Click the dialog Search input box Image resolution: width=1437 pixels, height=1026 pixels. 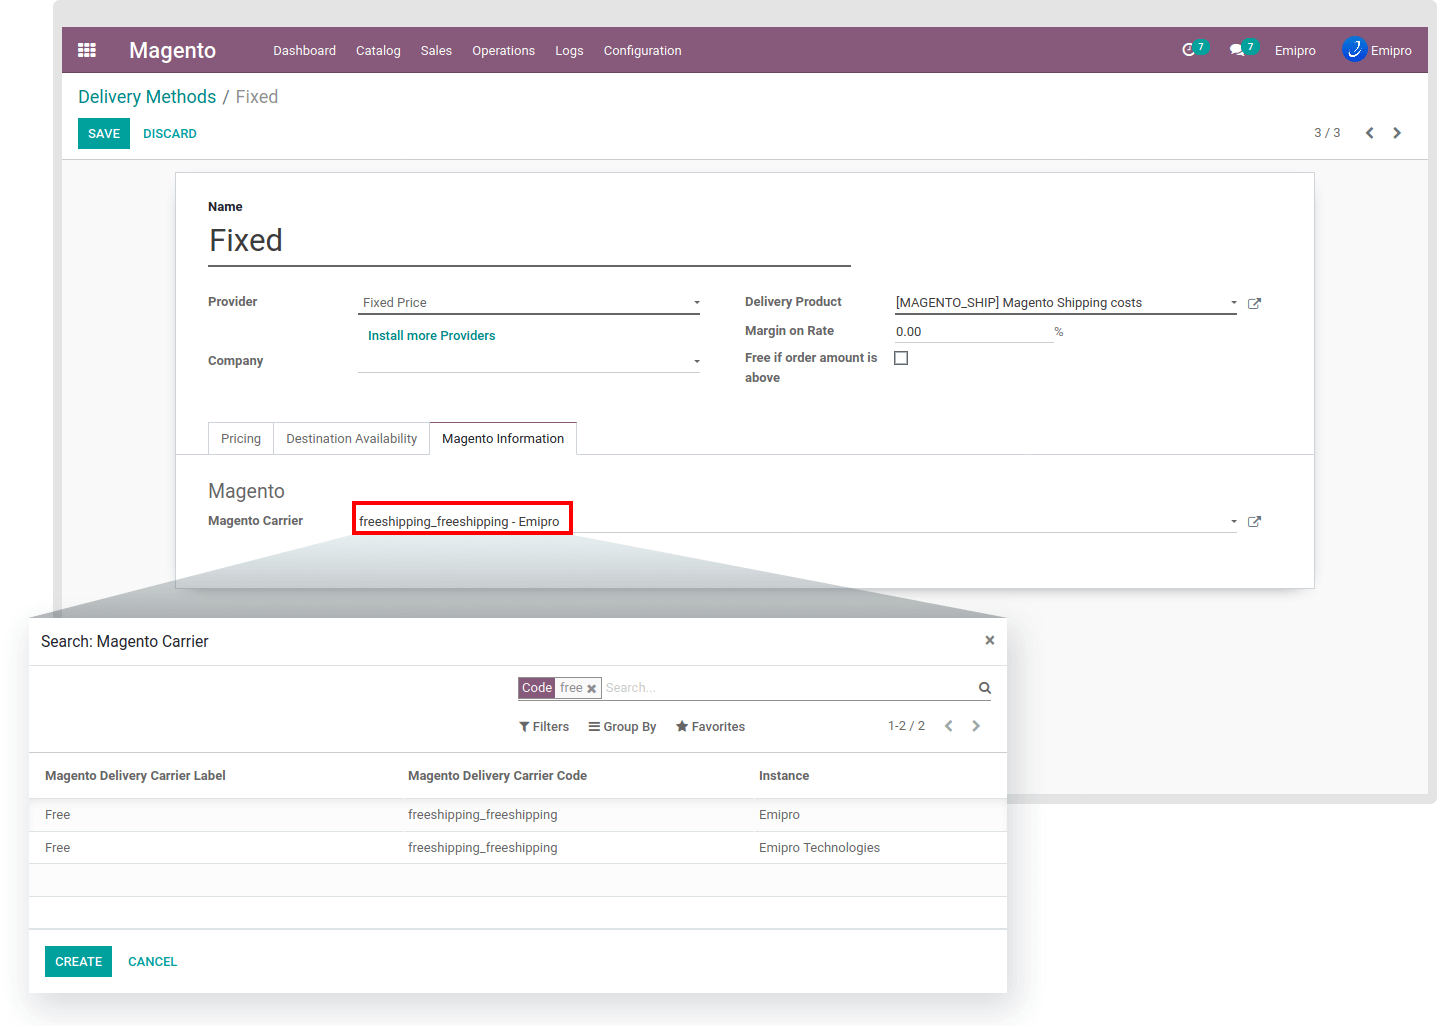click(x=788, y=688)
